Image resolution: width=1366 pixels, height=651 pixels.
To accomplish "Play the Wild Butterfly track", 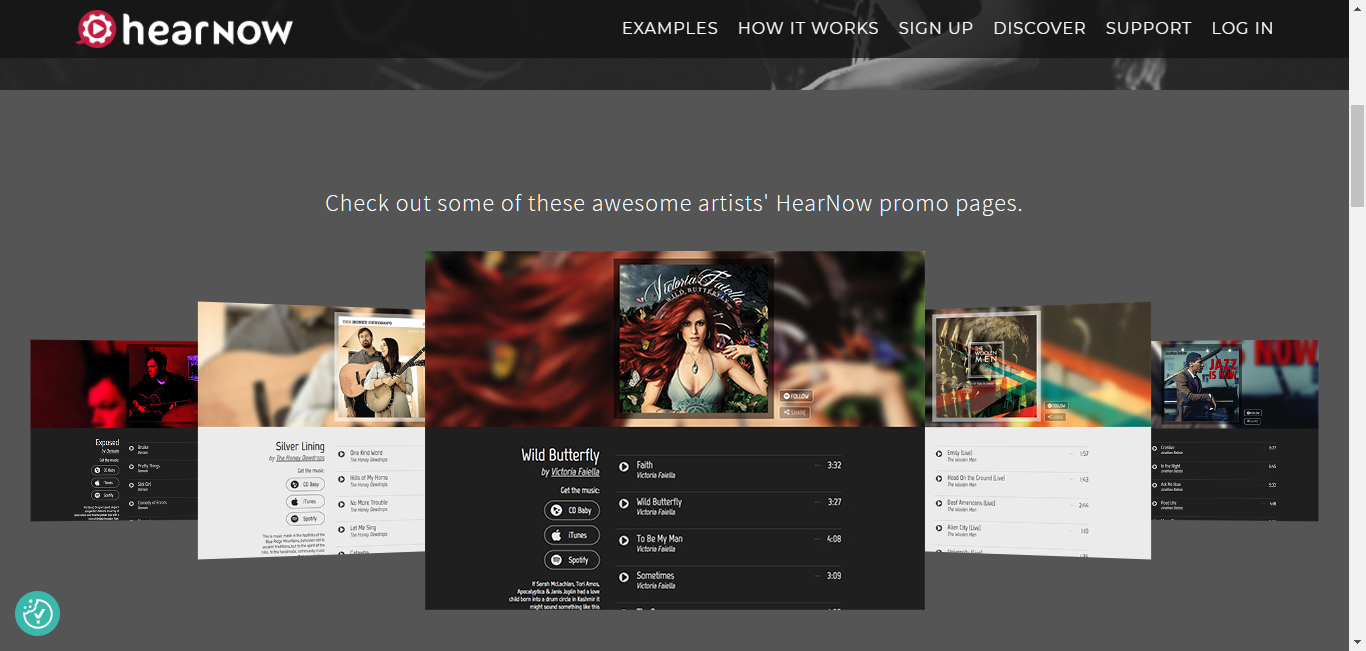I will pyautogui.click(x=624, y=503).
